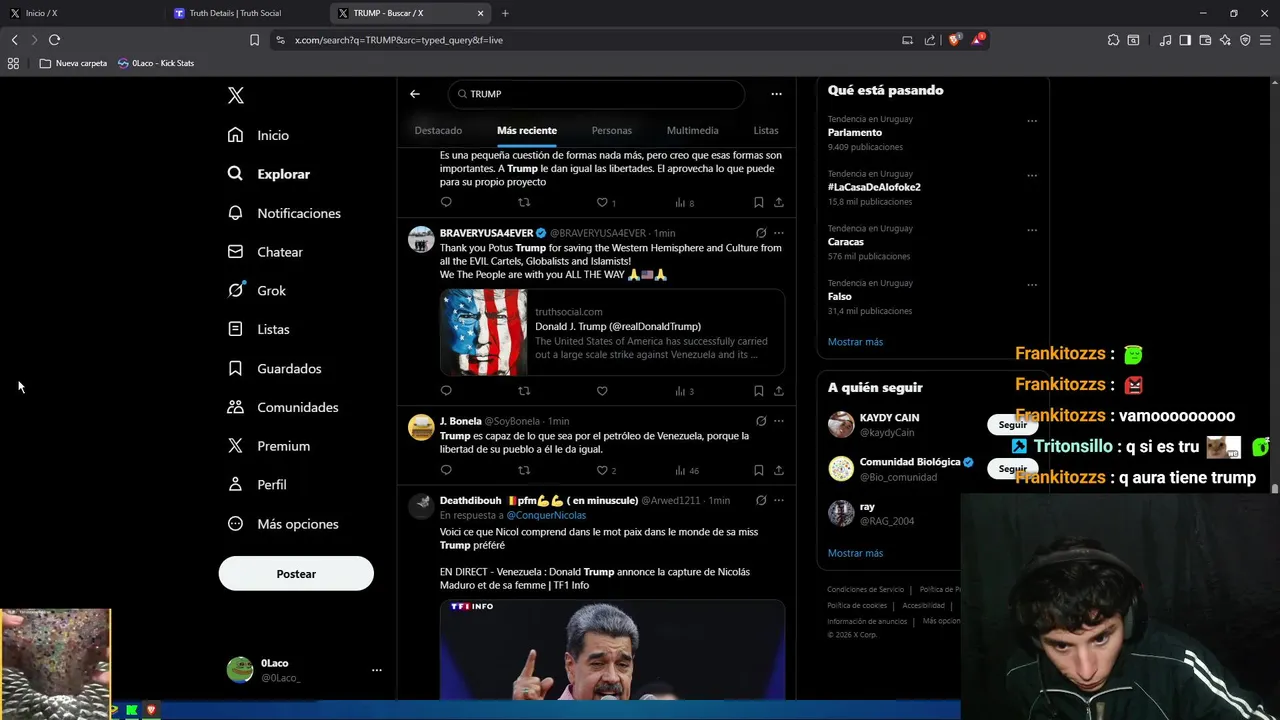Click the Trump flag thumbnail in link card
This screenshot has height=720, width=1280.
point(484,333)
